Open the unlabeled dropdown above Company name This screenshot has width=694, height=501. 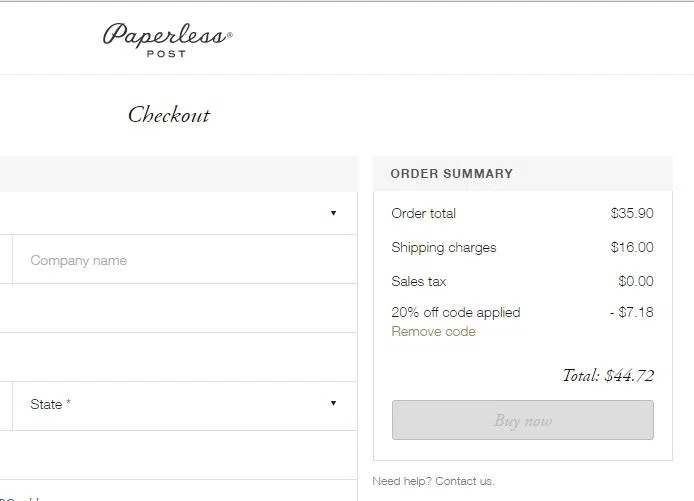coord(178,213)
